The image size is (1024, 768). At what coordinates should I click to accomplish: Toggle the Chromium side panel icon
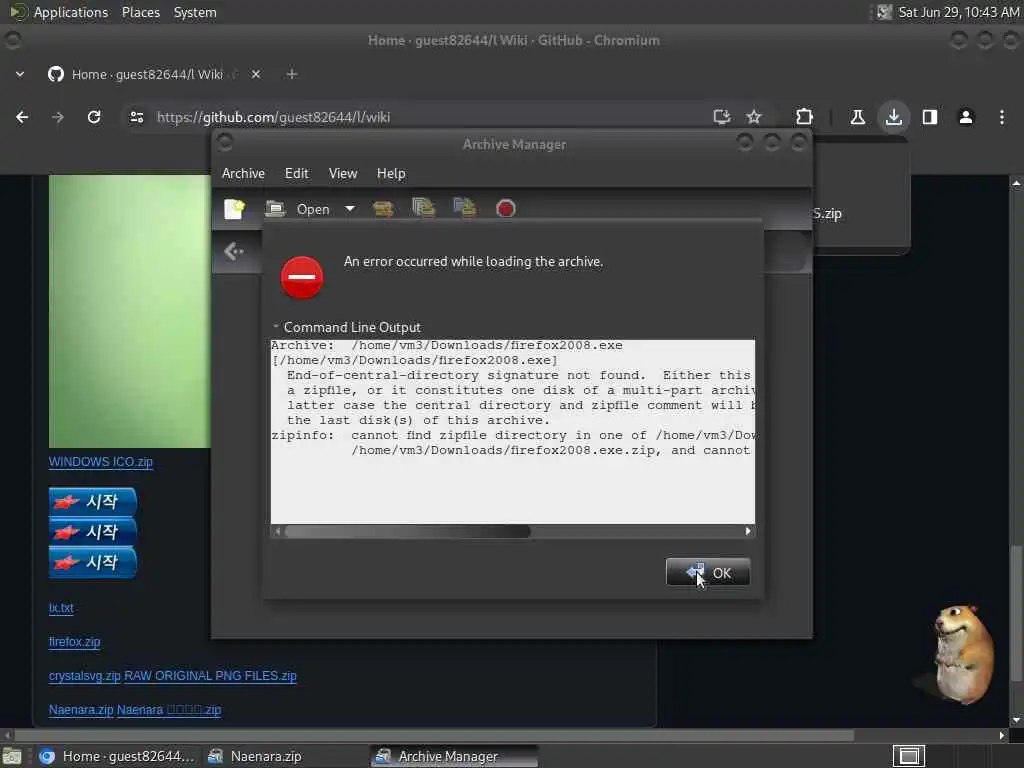click(930, 118)
